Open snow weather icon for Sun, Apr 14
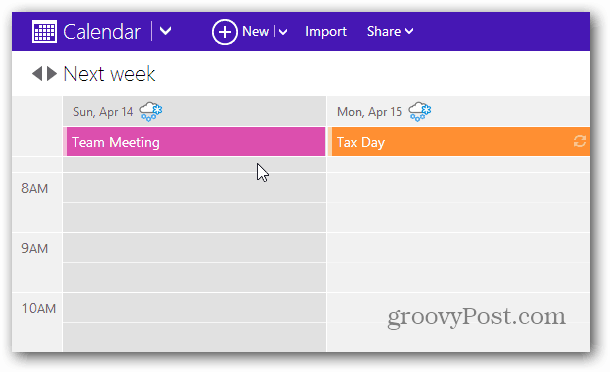Image resolution: width=610 pixels, height=372 pixels. pos(151,112)
